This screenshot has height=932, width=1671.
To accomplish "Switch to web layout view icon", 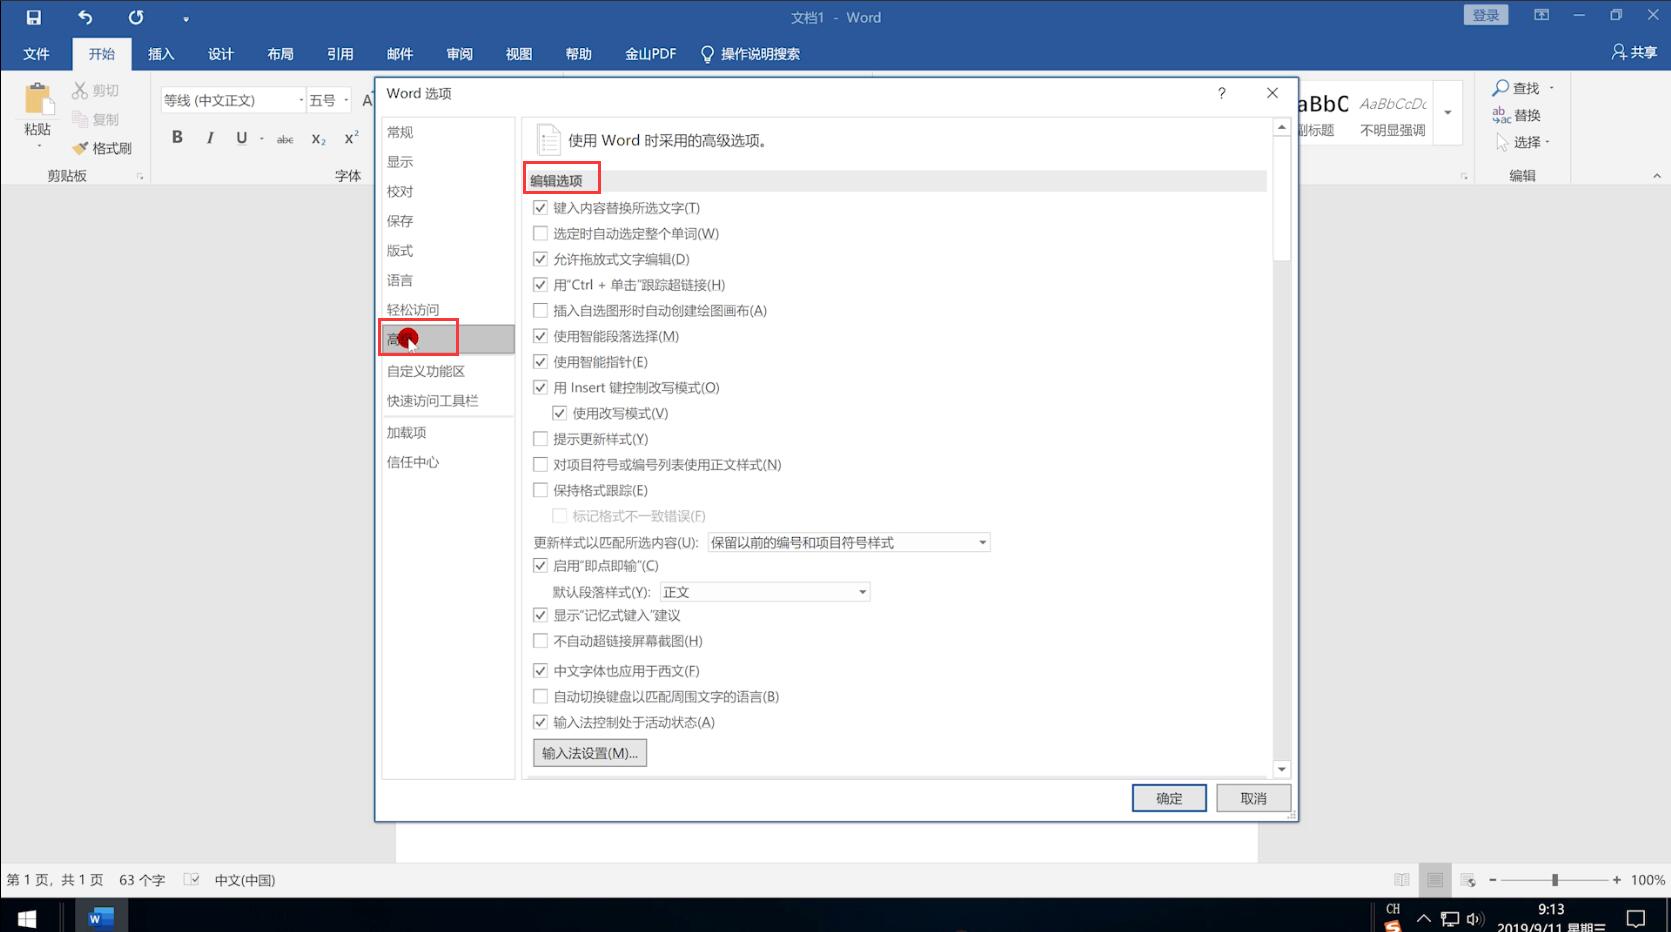I will [1468, 880].
